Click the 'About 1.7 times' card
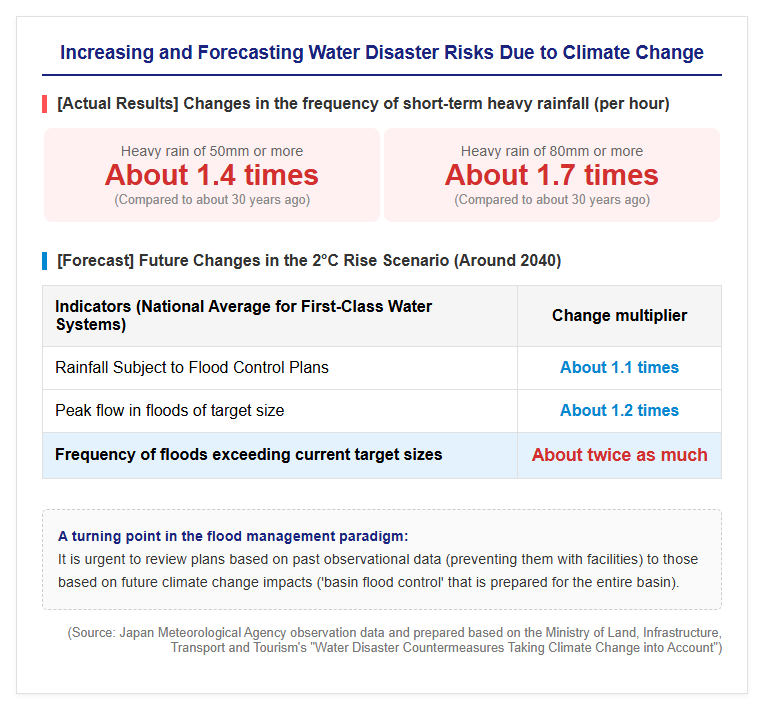This screenshot has height=711, width=764. (552, 175)
